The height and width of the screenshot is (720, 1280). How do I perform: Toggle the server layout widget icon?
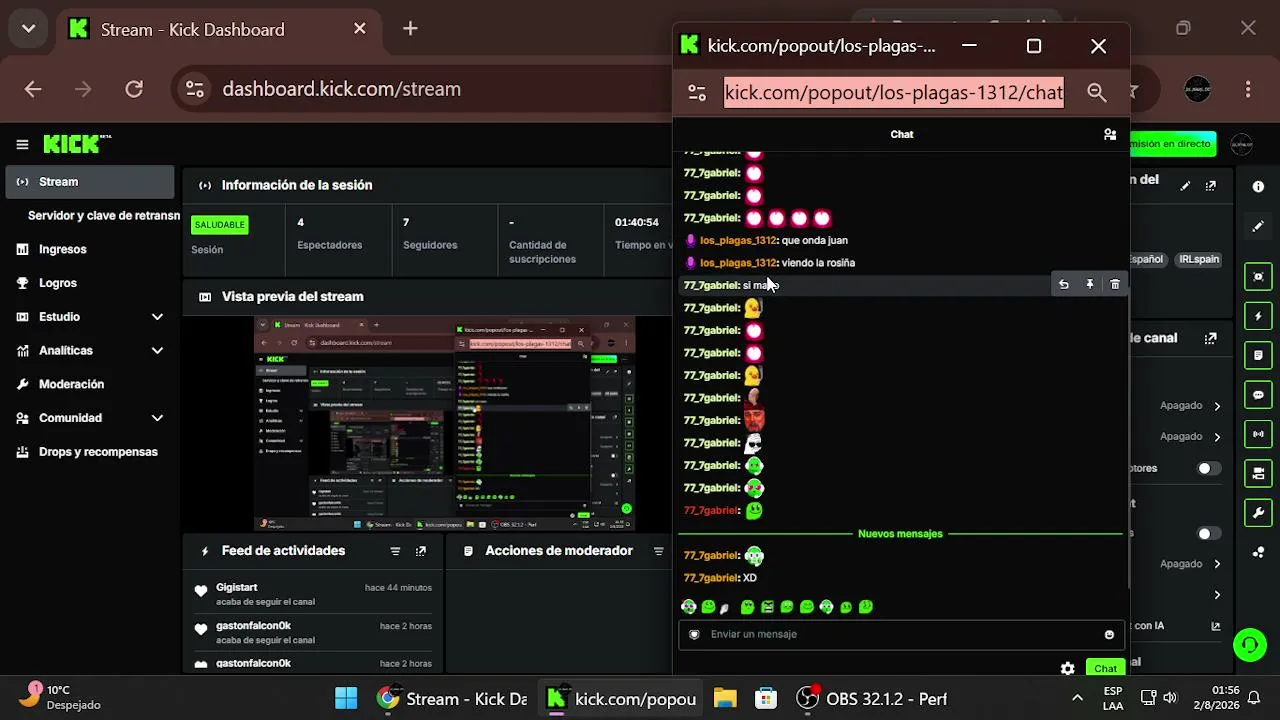pyautogui.click(x=1258, y=473)
